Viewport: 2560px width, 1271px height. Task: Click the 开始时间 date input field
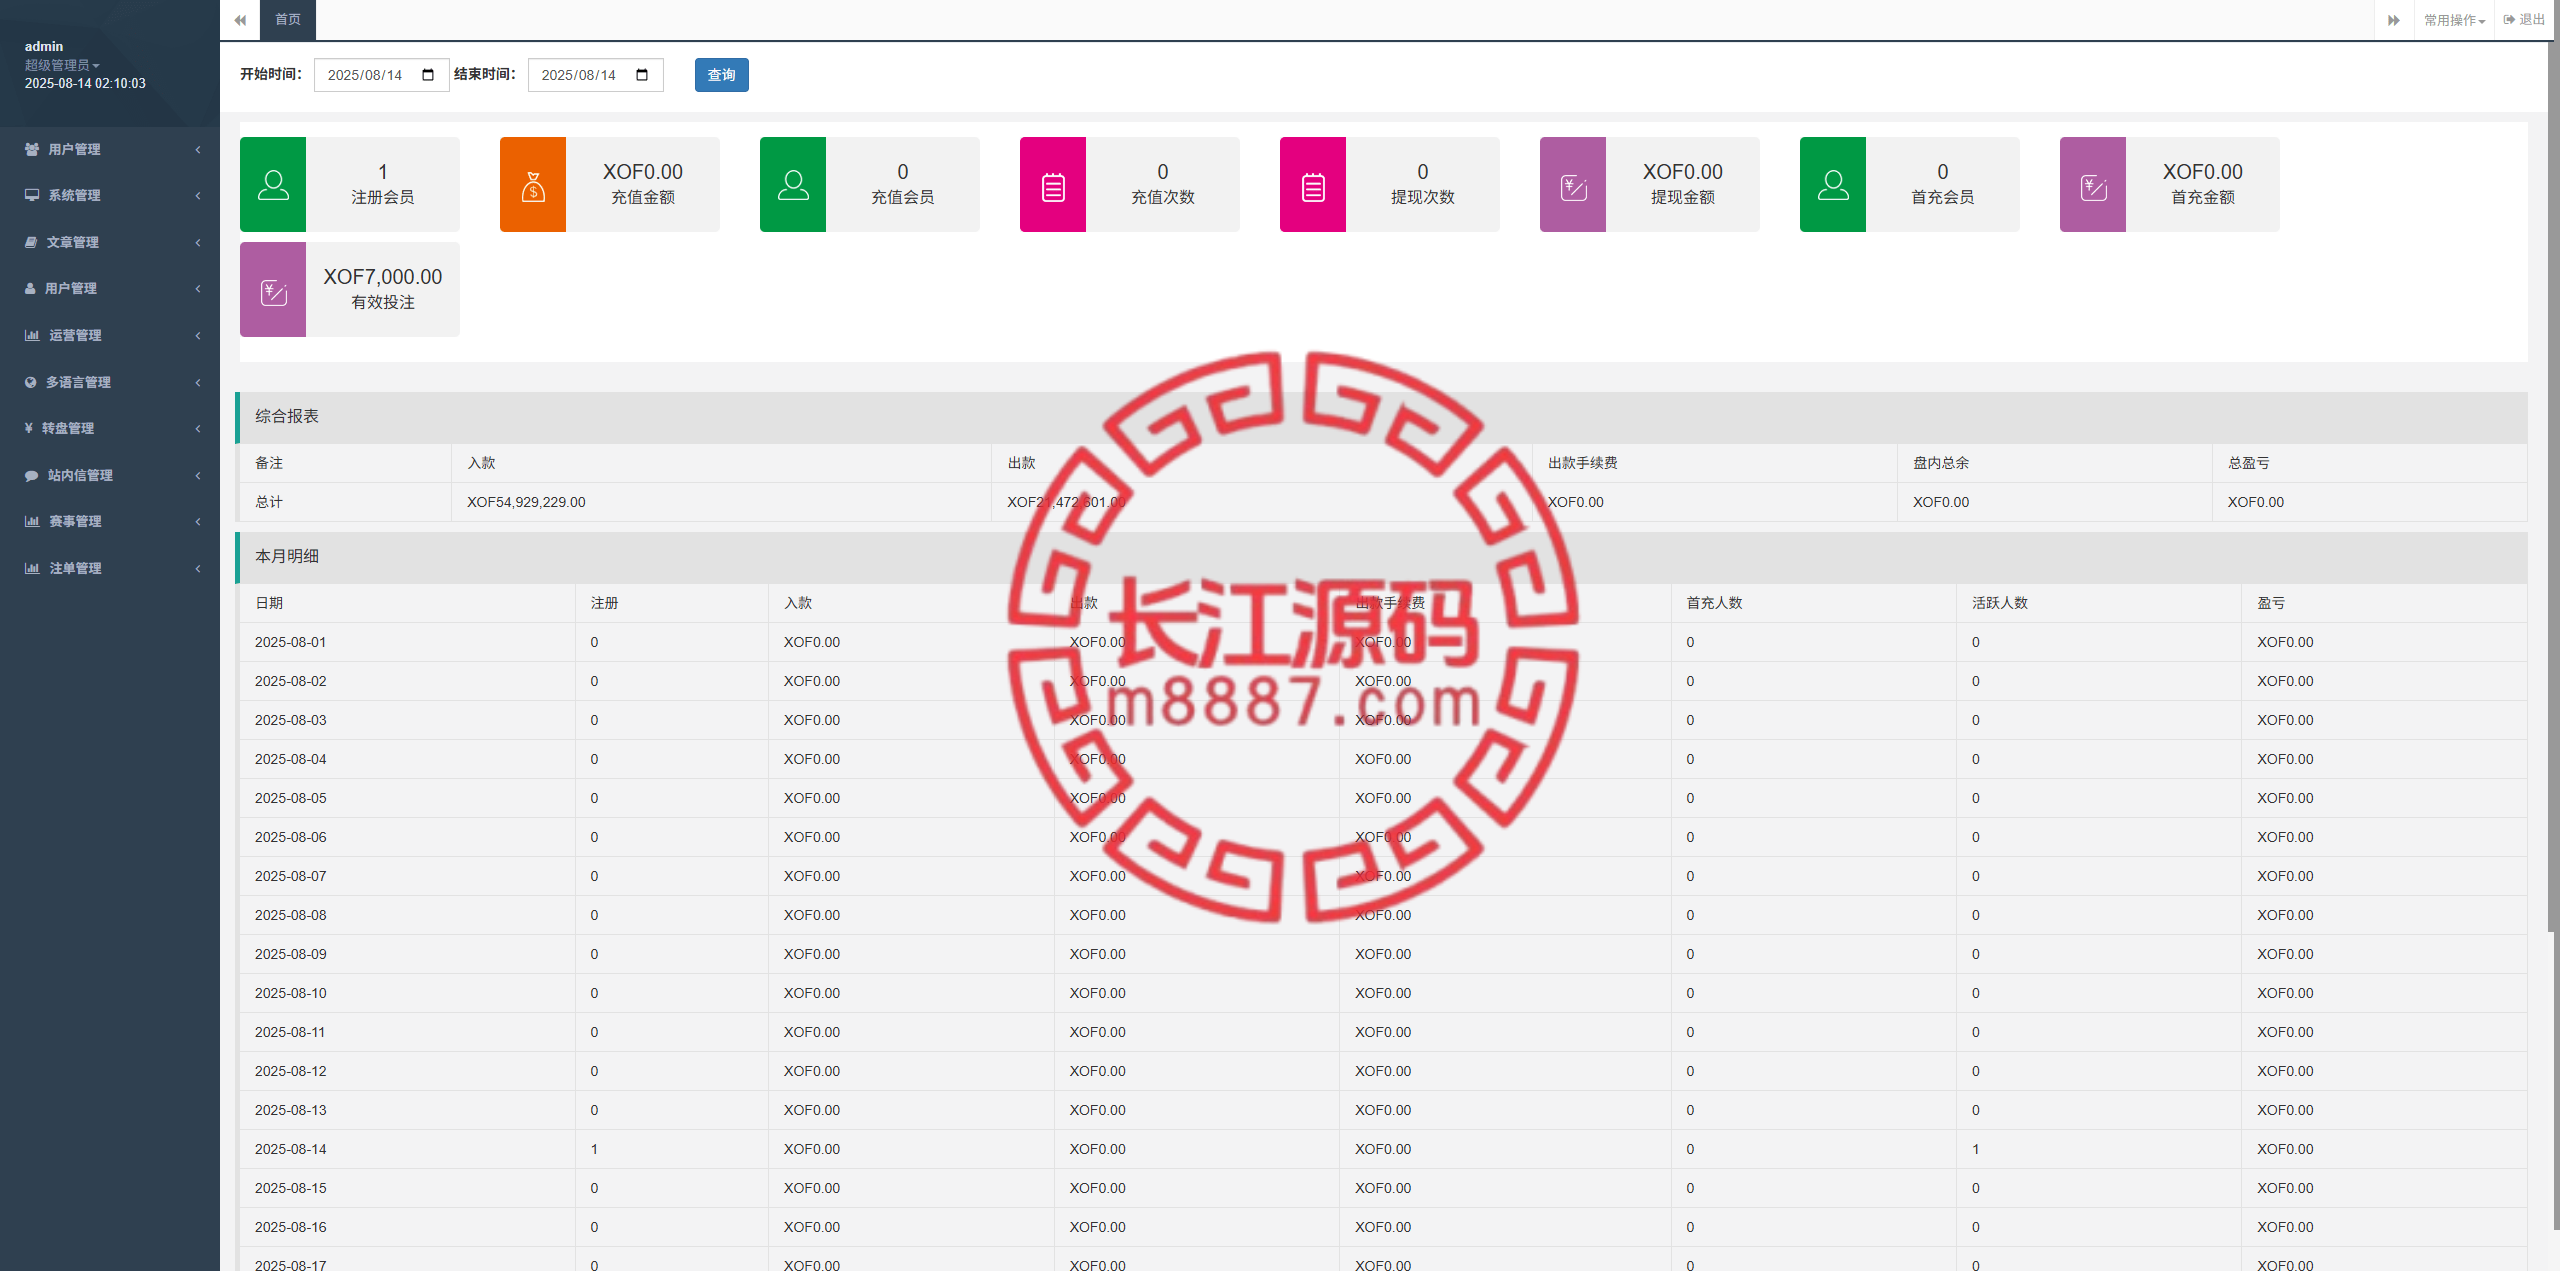point(381,75)
